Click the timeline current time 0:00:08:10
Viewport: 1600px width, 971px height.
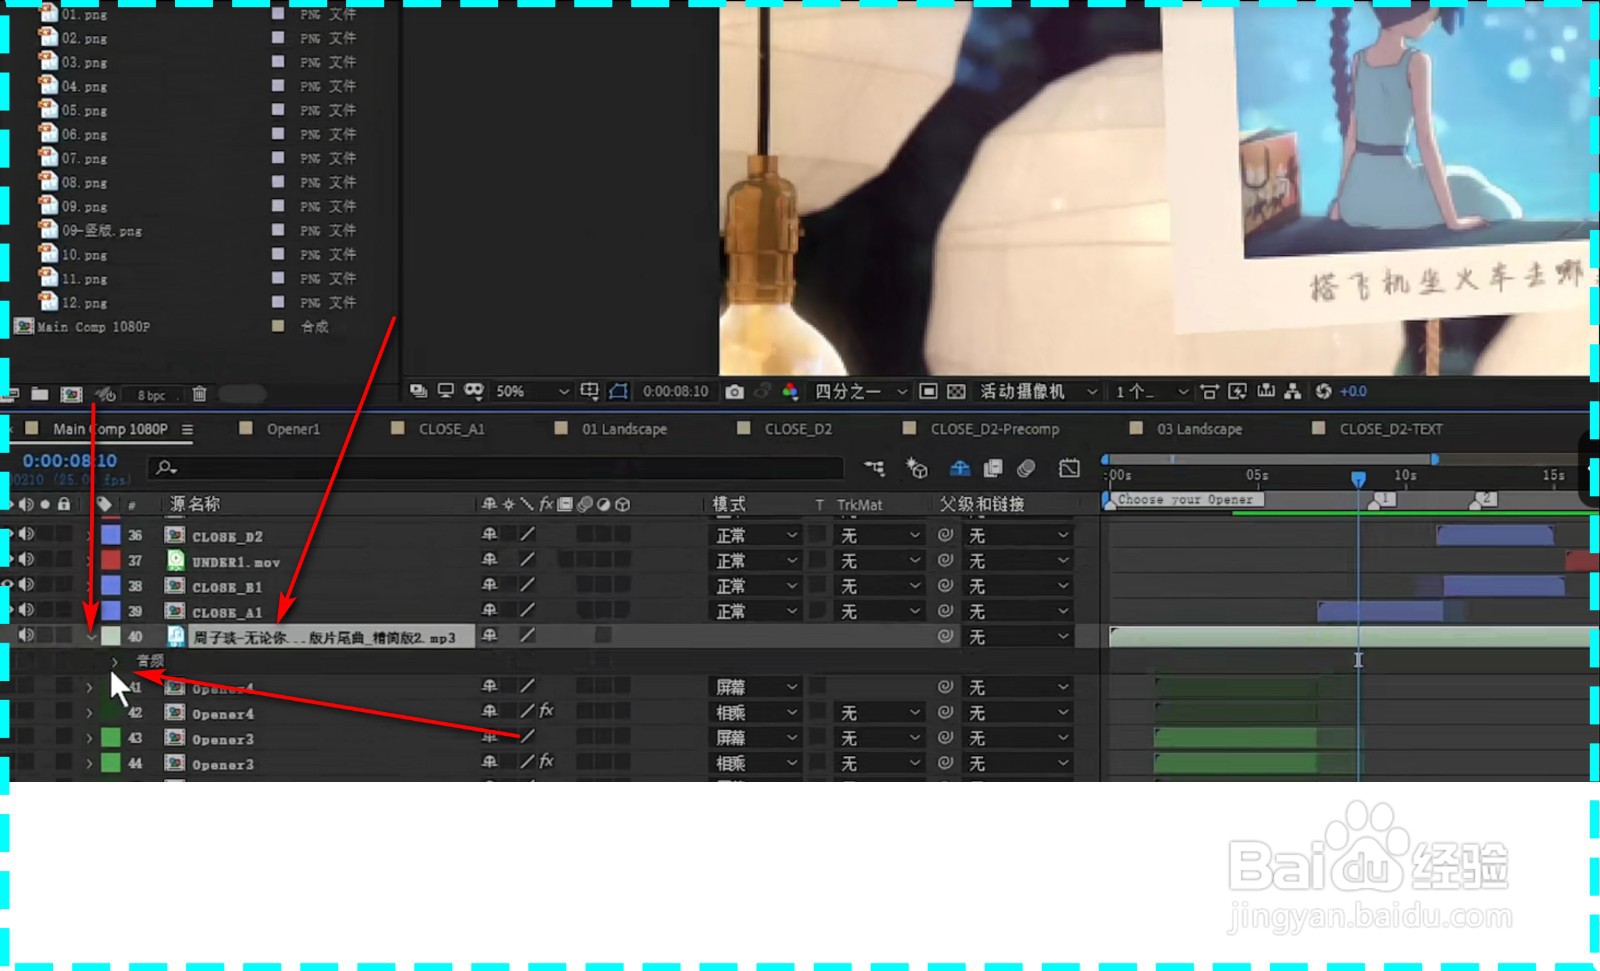click(x=70, y=461)
